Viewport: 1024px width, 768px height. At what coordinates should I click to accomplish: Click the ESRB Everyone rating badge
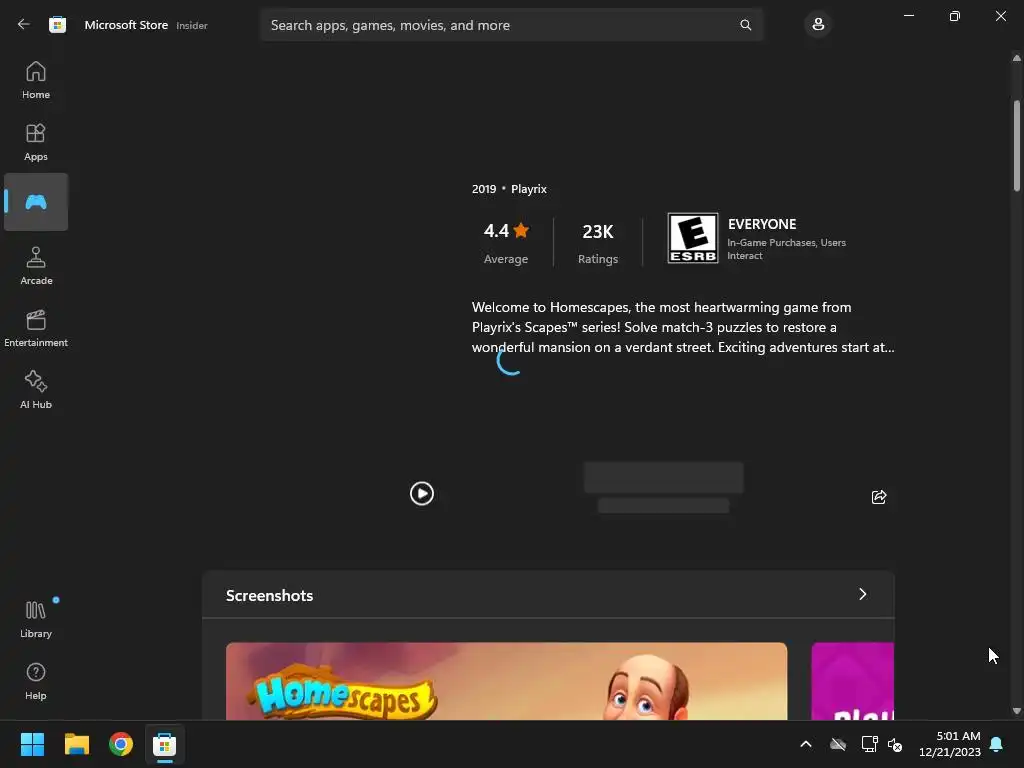(x=693, y=238)
